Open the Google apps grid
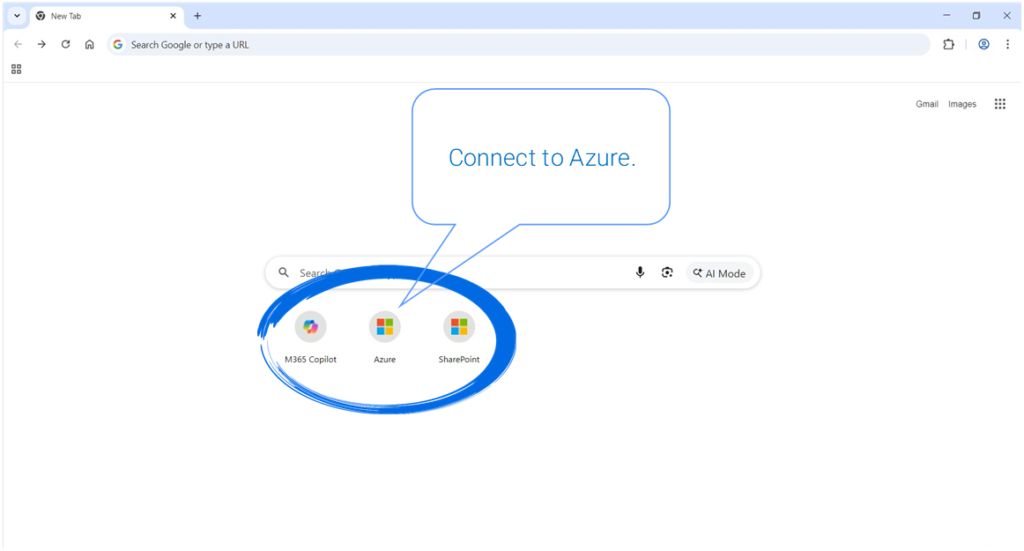The height and width of the screenshot is (551, 1024). click(x=1000, y=104)
